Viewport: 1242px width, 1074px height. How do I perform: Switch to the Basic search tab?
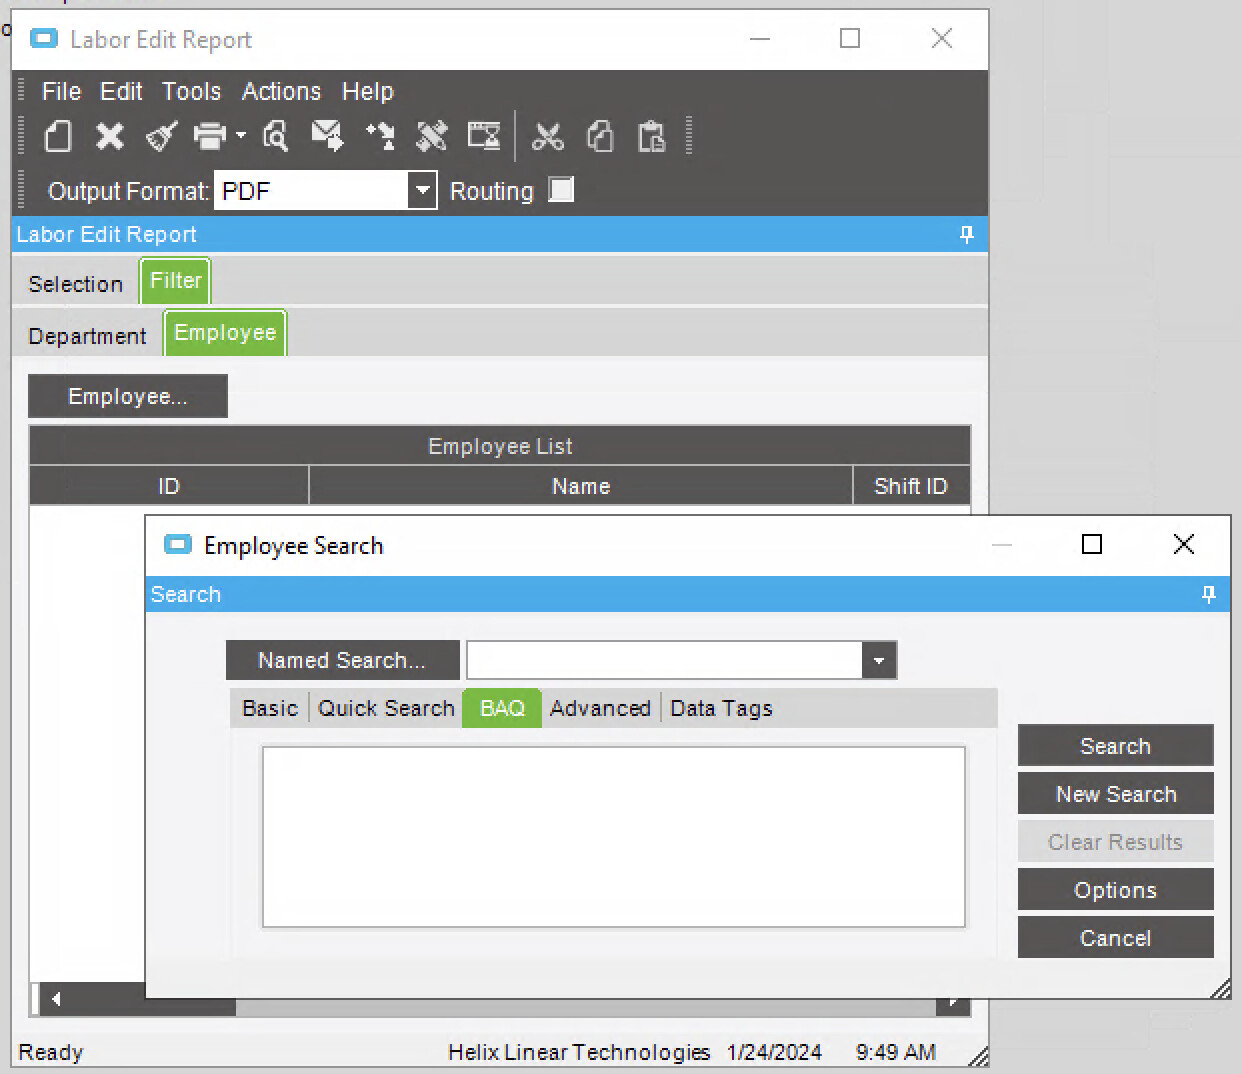pyautogui.click(x=270, y=708)
